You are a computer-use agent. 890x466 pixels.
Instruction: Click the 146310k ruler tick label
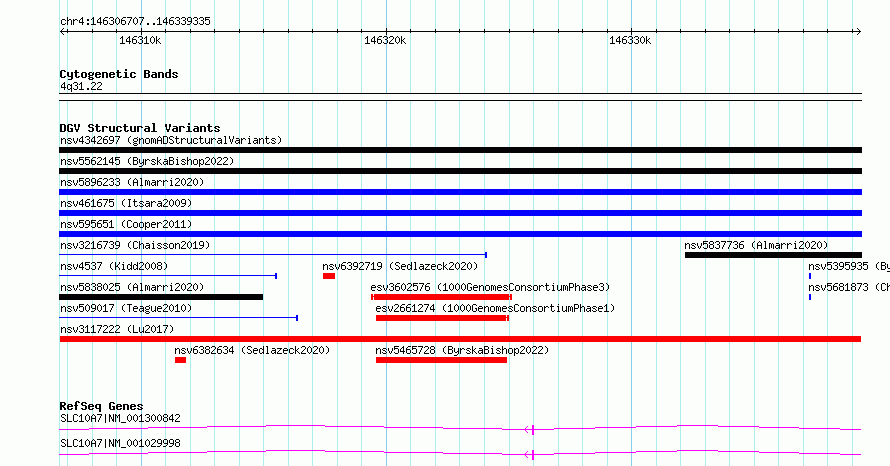[140, 40]
